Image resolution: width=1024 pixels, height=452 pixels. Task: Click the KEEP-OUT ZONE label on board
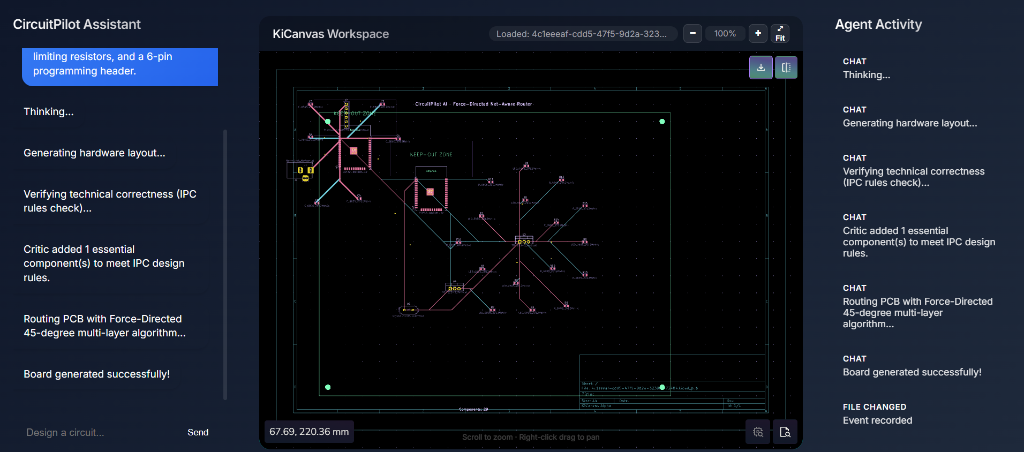pos(431,155)
